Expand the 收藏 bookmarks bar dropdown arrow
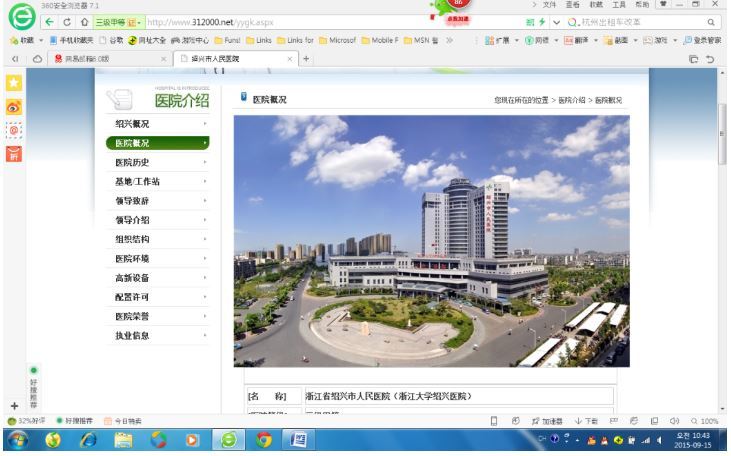Screen dimensions: 731x456 click(41, 41)
